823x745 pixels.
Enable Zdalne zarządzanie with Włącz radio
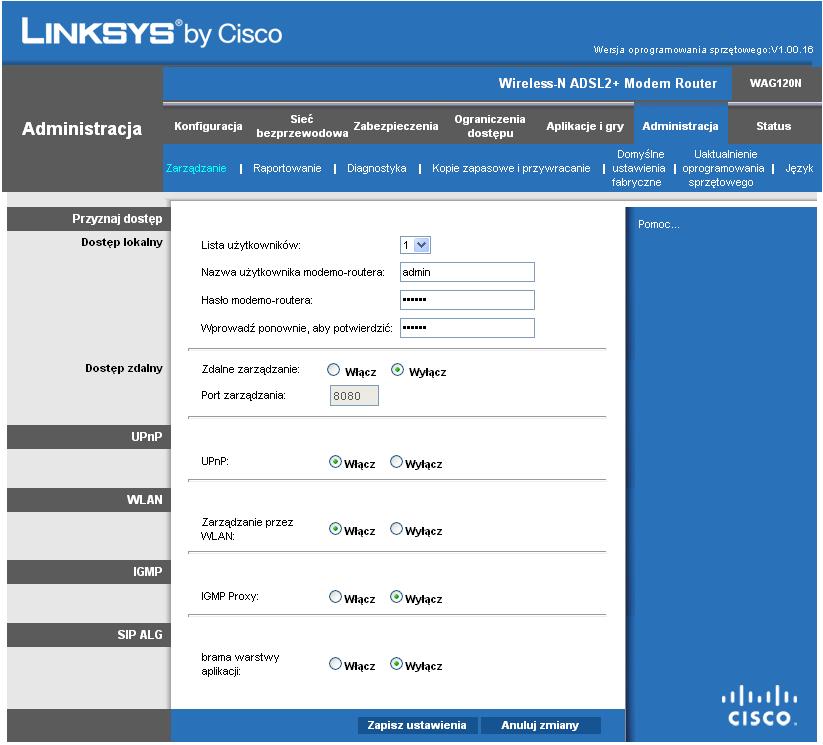point(334,370)
